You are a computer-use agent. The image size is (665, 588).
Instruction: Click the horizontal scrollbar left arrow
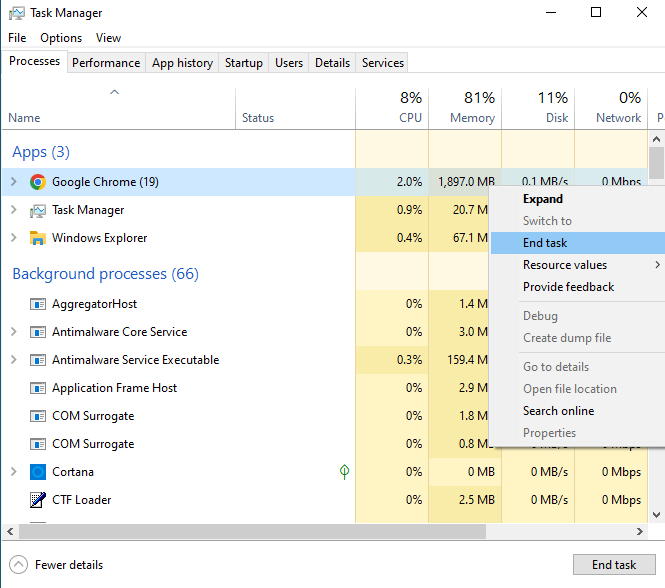click(x=10, y=532)
